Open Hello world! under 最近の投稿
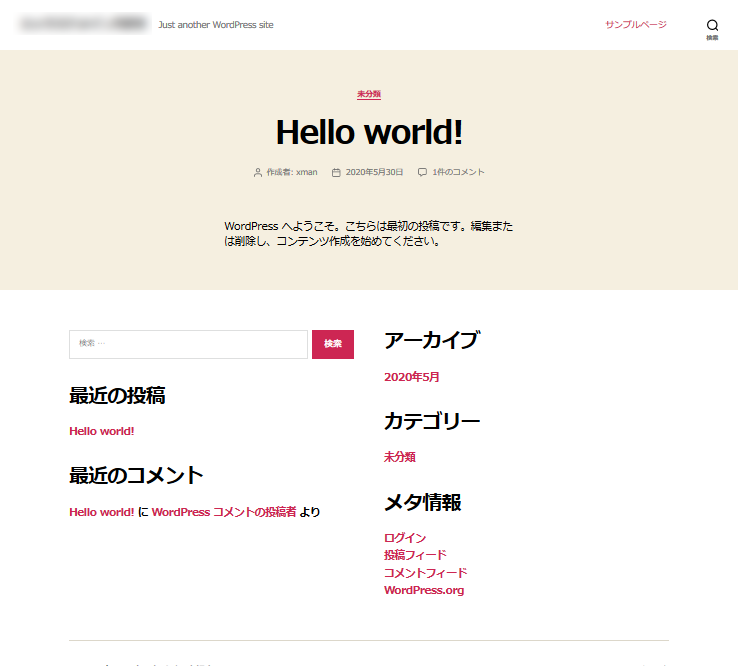 coord(101,431)
